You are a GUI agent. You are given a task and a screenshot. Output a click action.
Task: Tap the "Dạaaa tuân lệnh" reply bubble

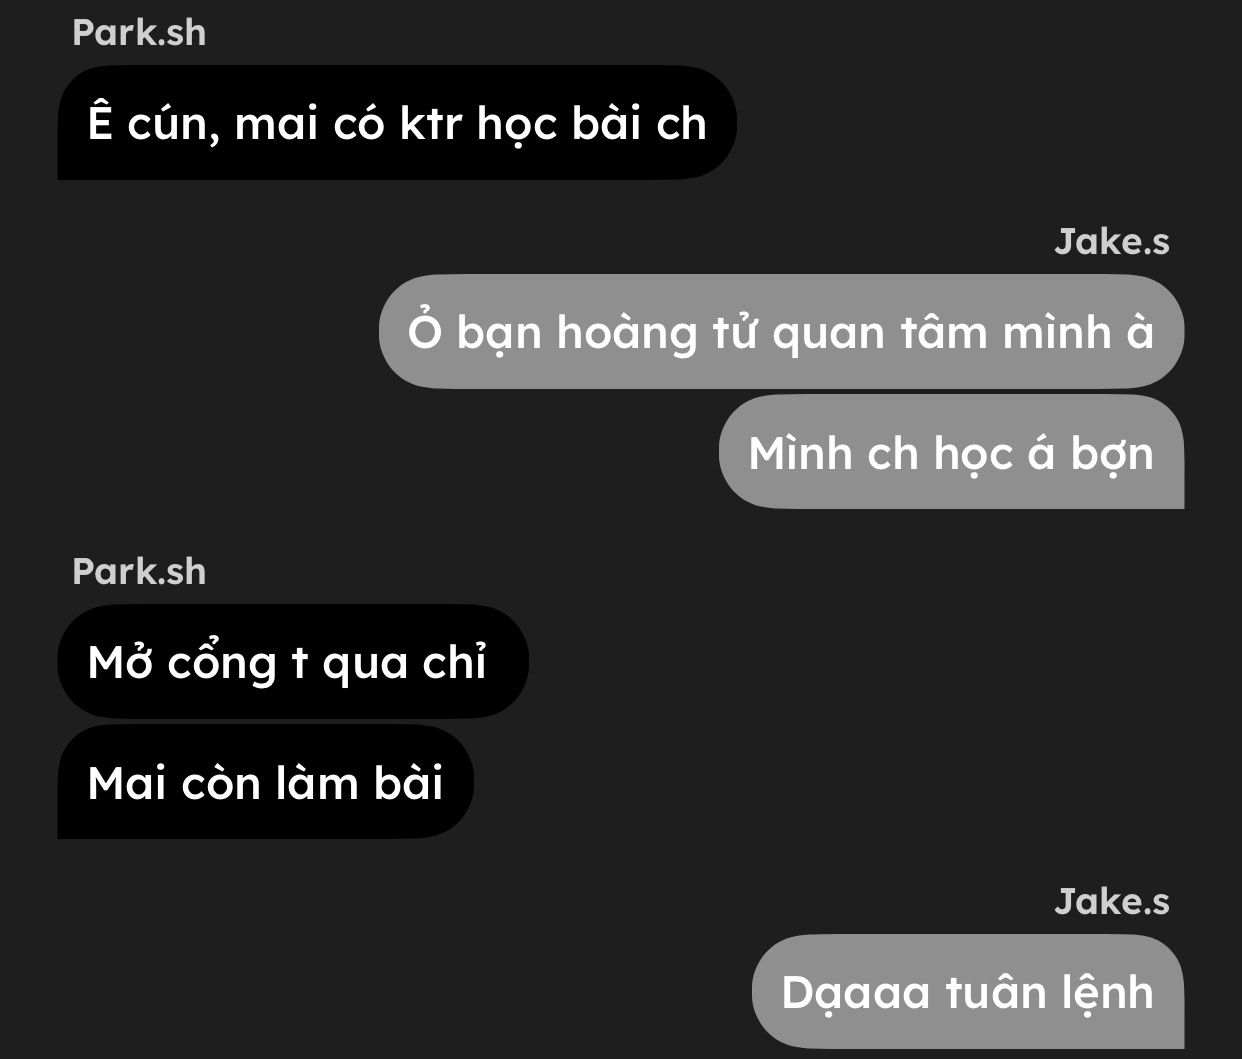967,991
